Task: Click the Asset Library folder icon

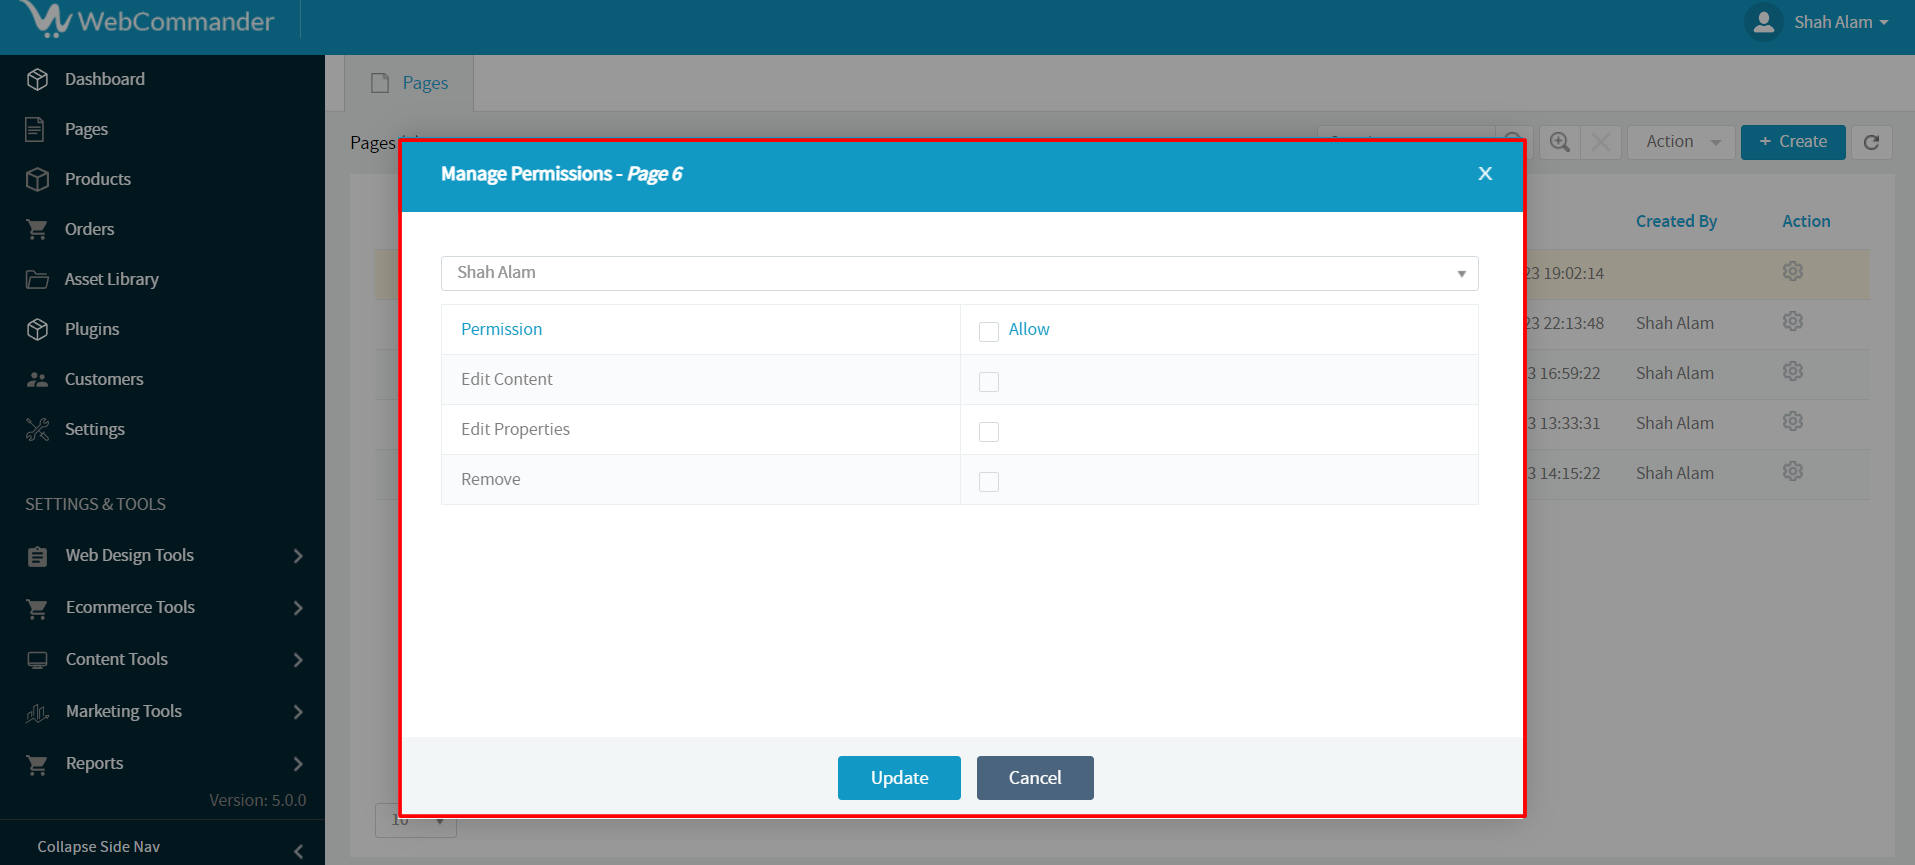Action: (x=37, y=279)
